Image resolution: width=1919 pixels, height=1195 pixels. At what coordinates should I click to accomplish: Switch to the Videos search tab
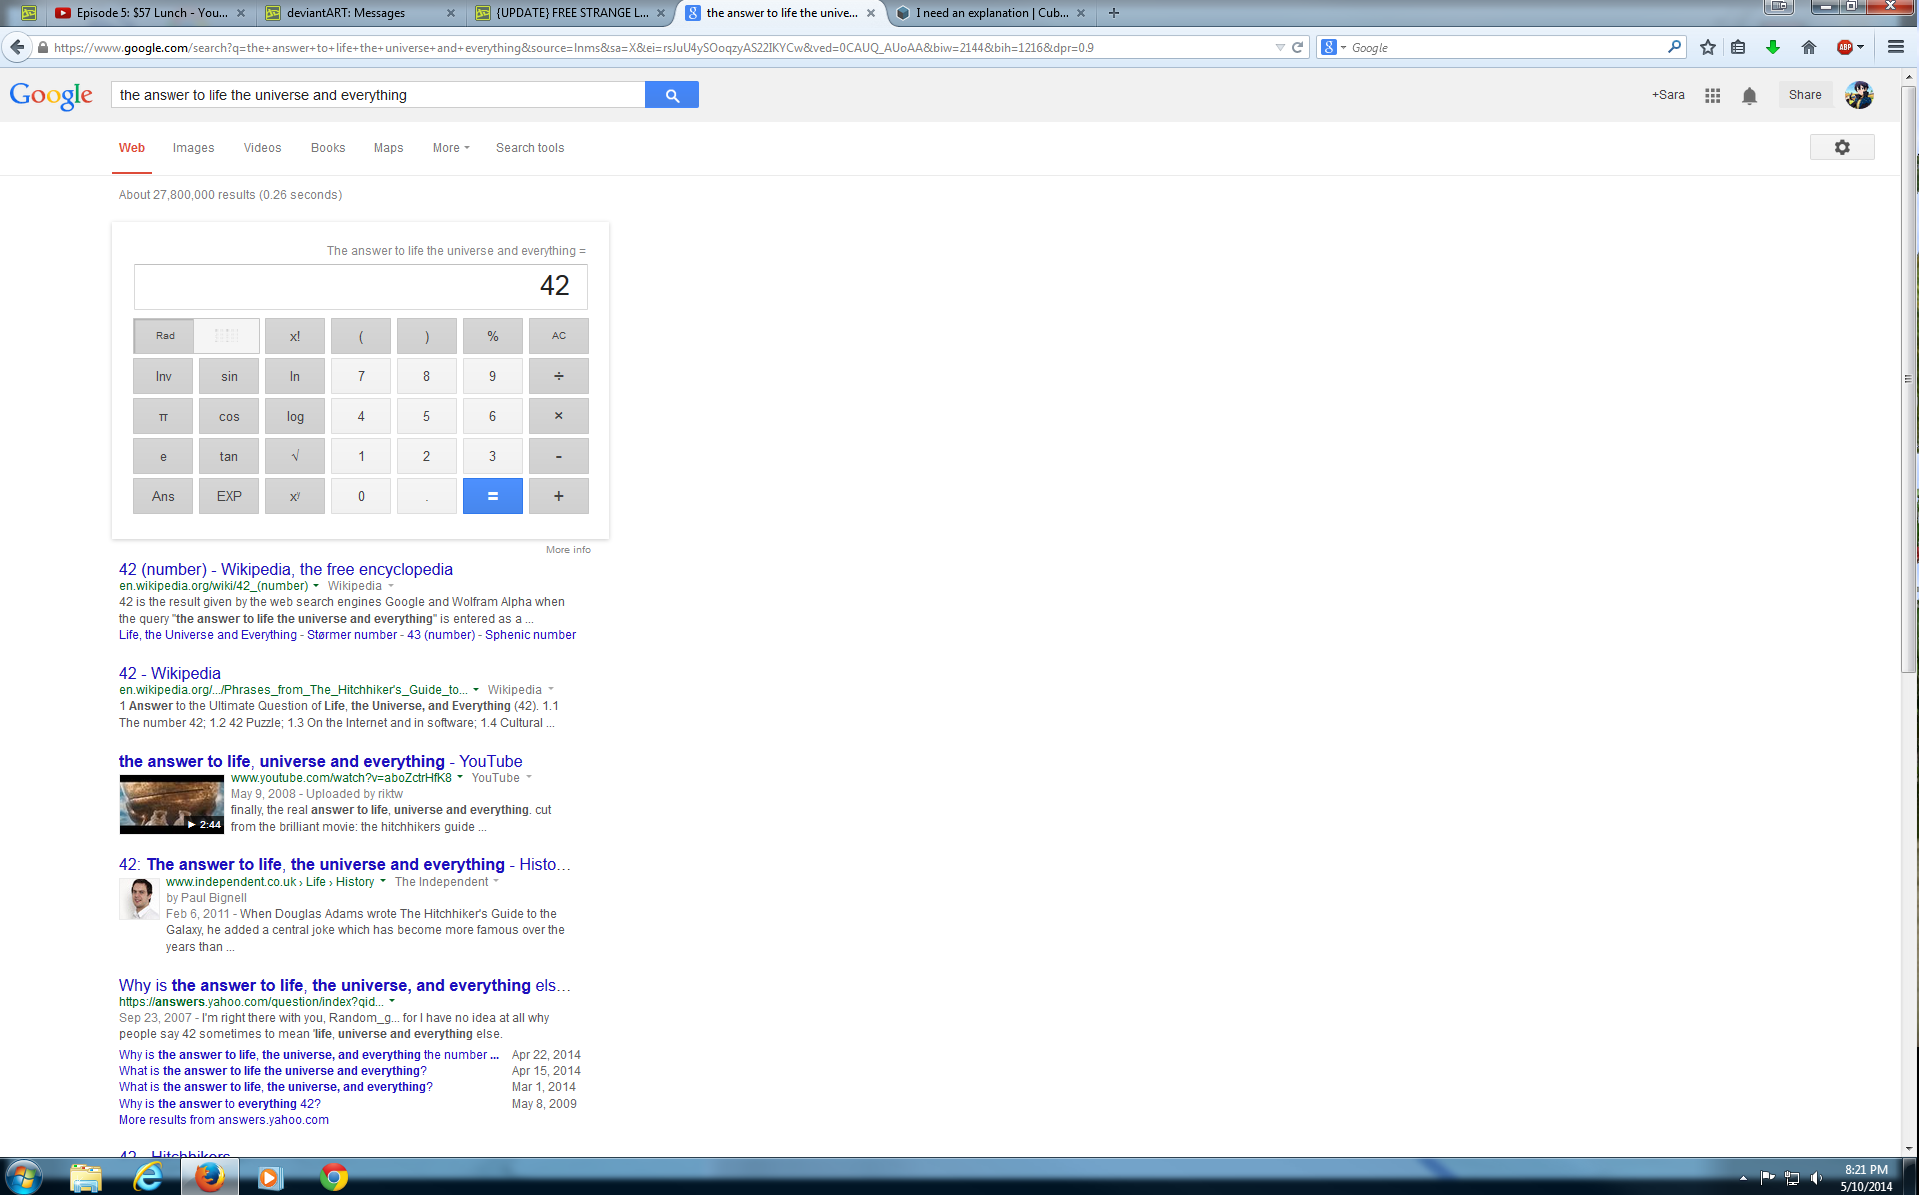click(262, 148)
